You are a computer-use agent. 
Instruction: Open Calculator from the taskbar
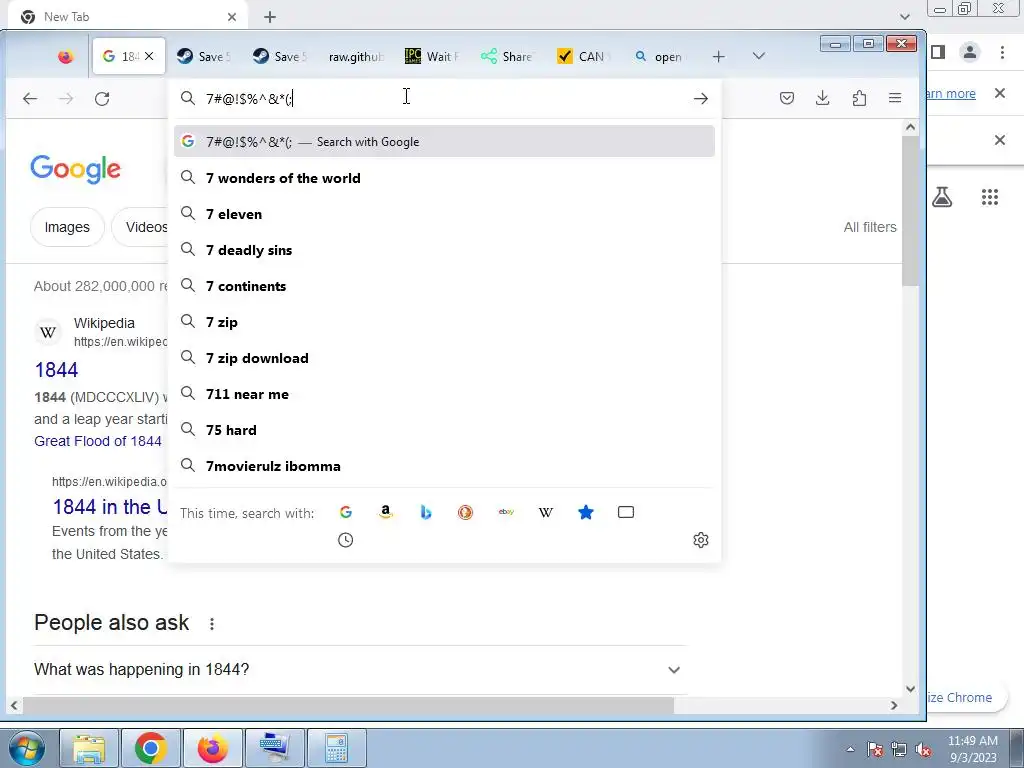(336, 748)
